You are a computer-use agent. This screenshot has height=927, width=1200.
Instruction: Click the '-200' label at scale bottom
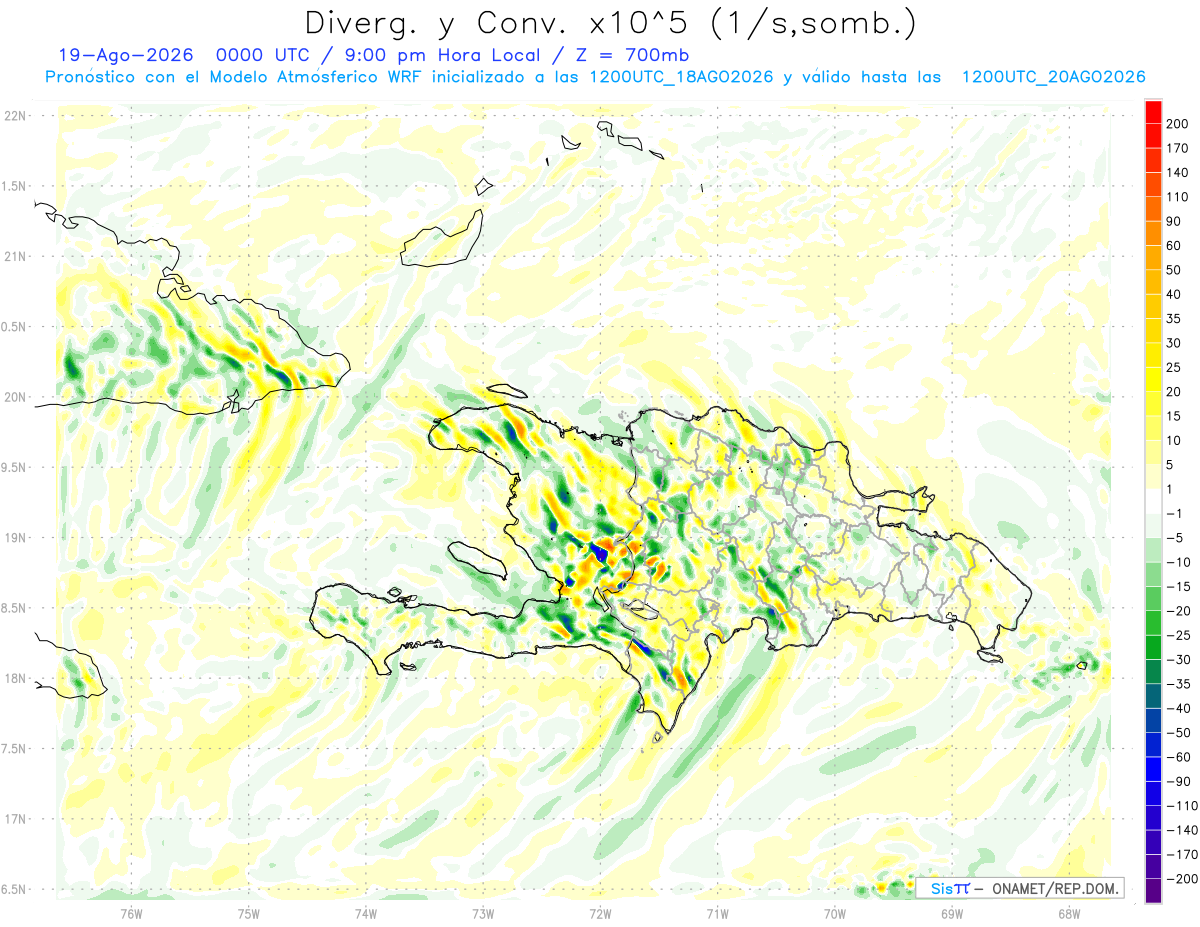pos(1183,879)
